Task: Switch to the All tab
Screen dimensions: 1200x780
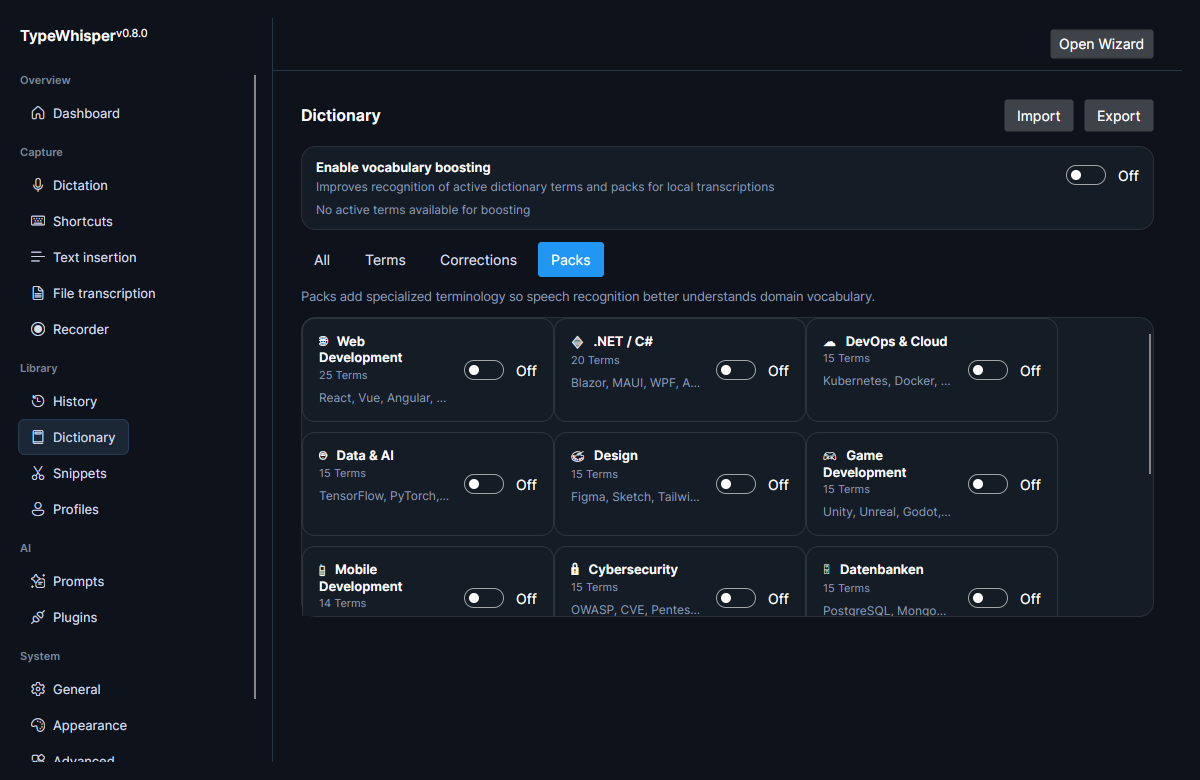Action: click(322, 260)
